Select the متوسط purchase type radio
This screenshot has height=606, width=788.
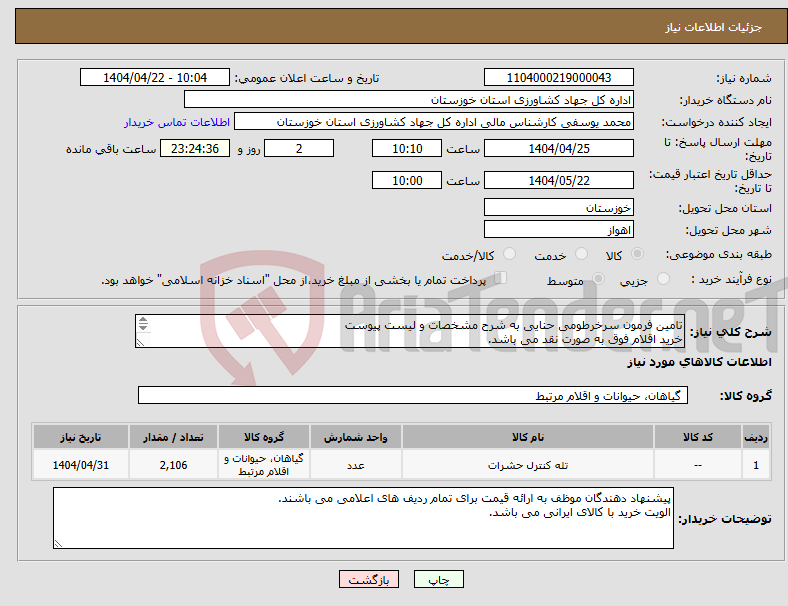click(x=598, y=279)
